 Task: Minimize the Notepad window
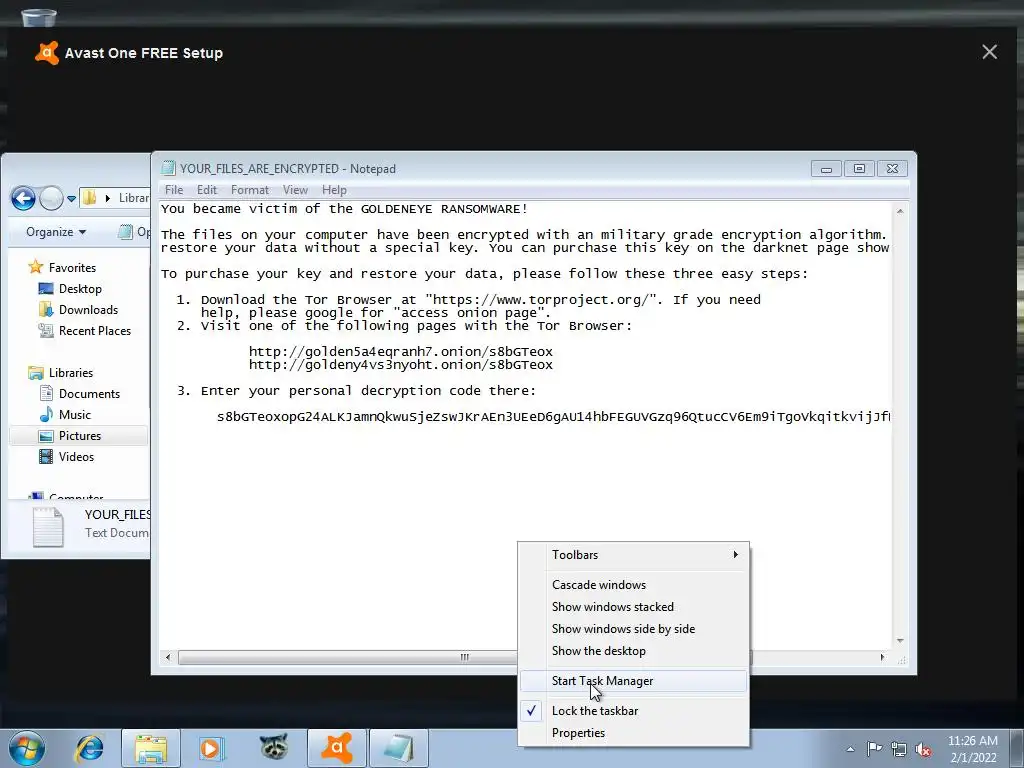point(826,168)
